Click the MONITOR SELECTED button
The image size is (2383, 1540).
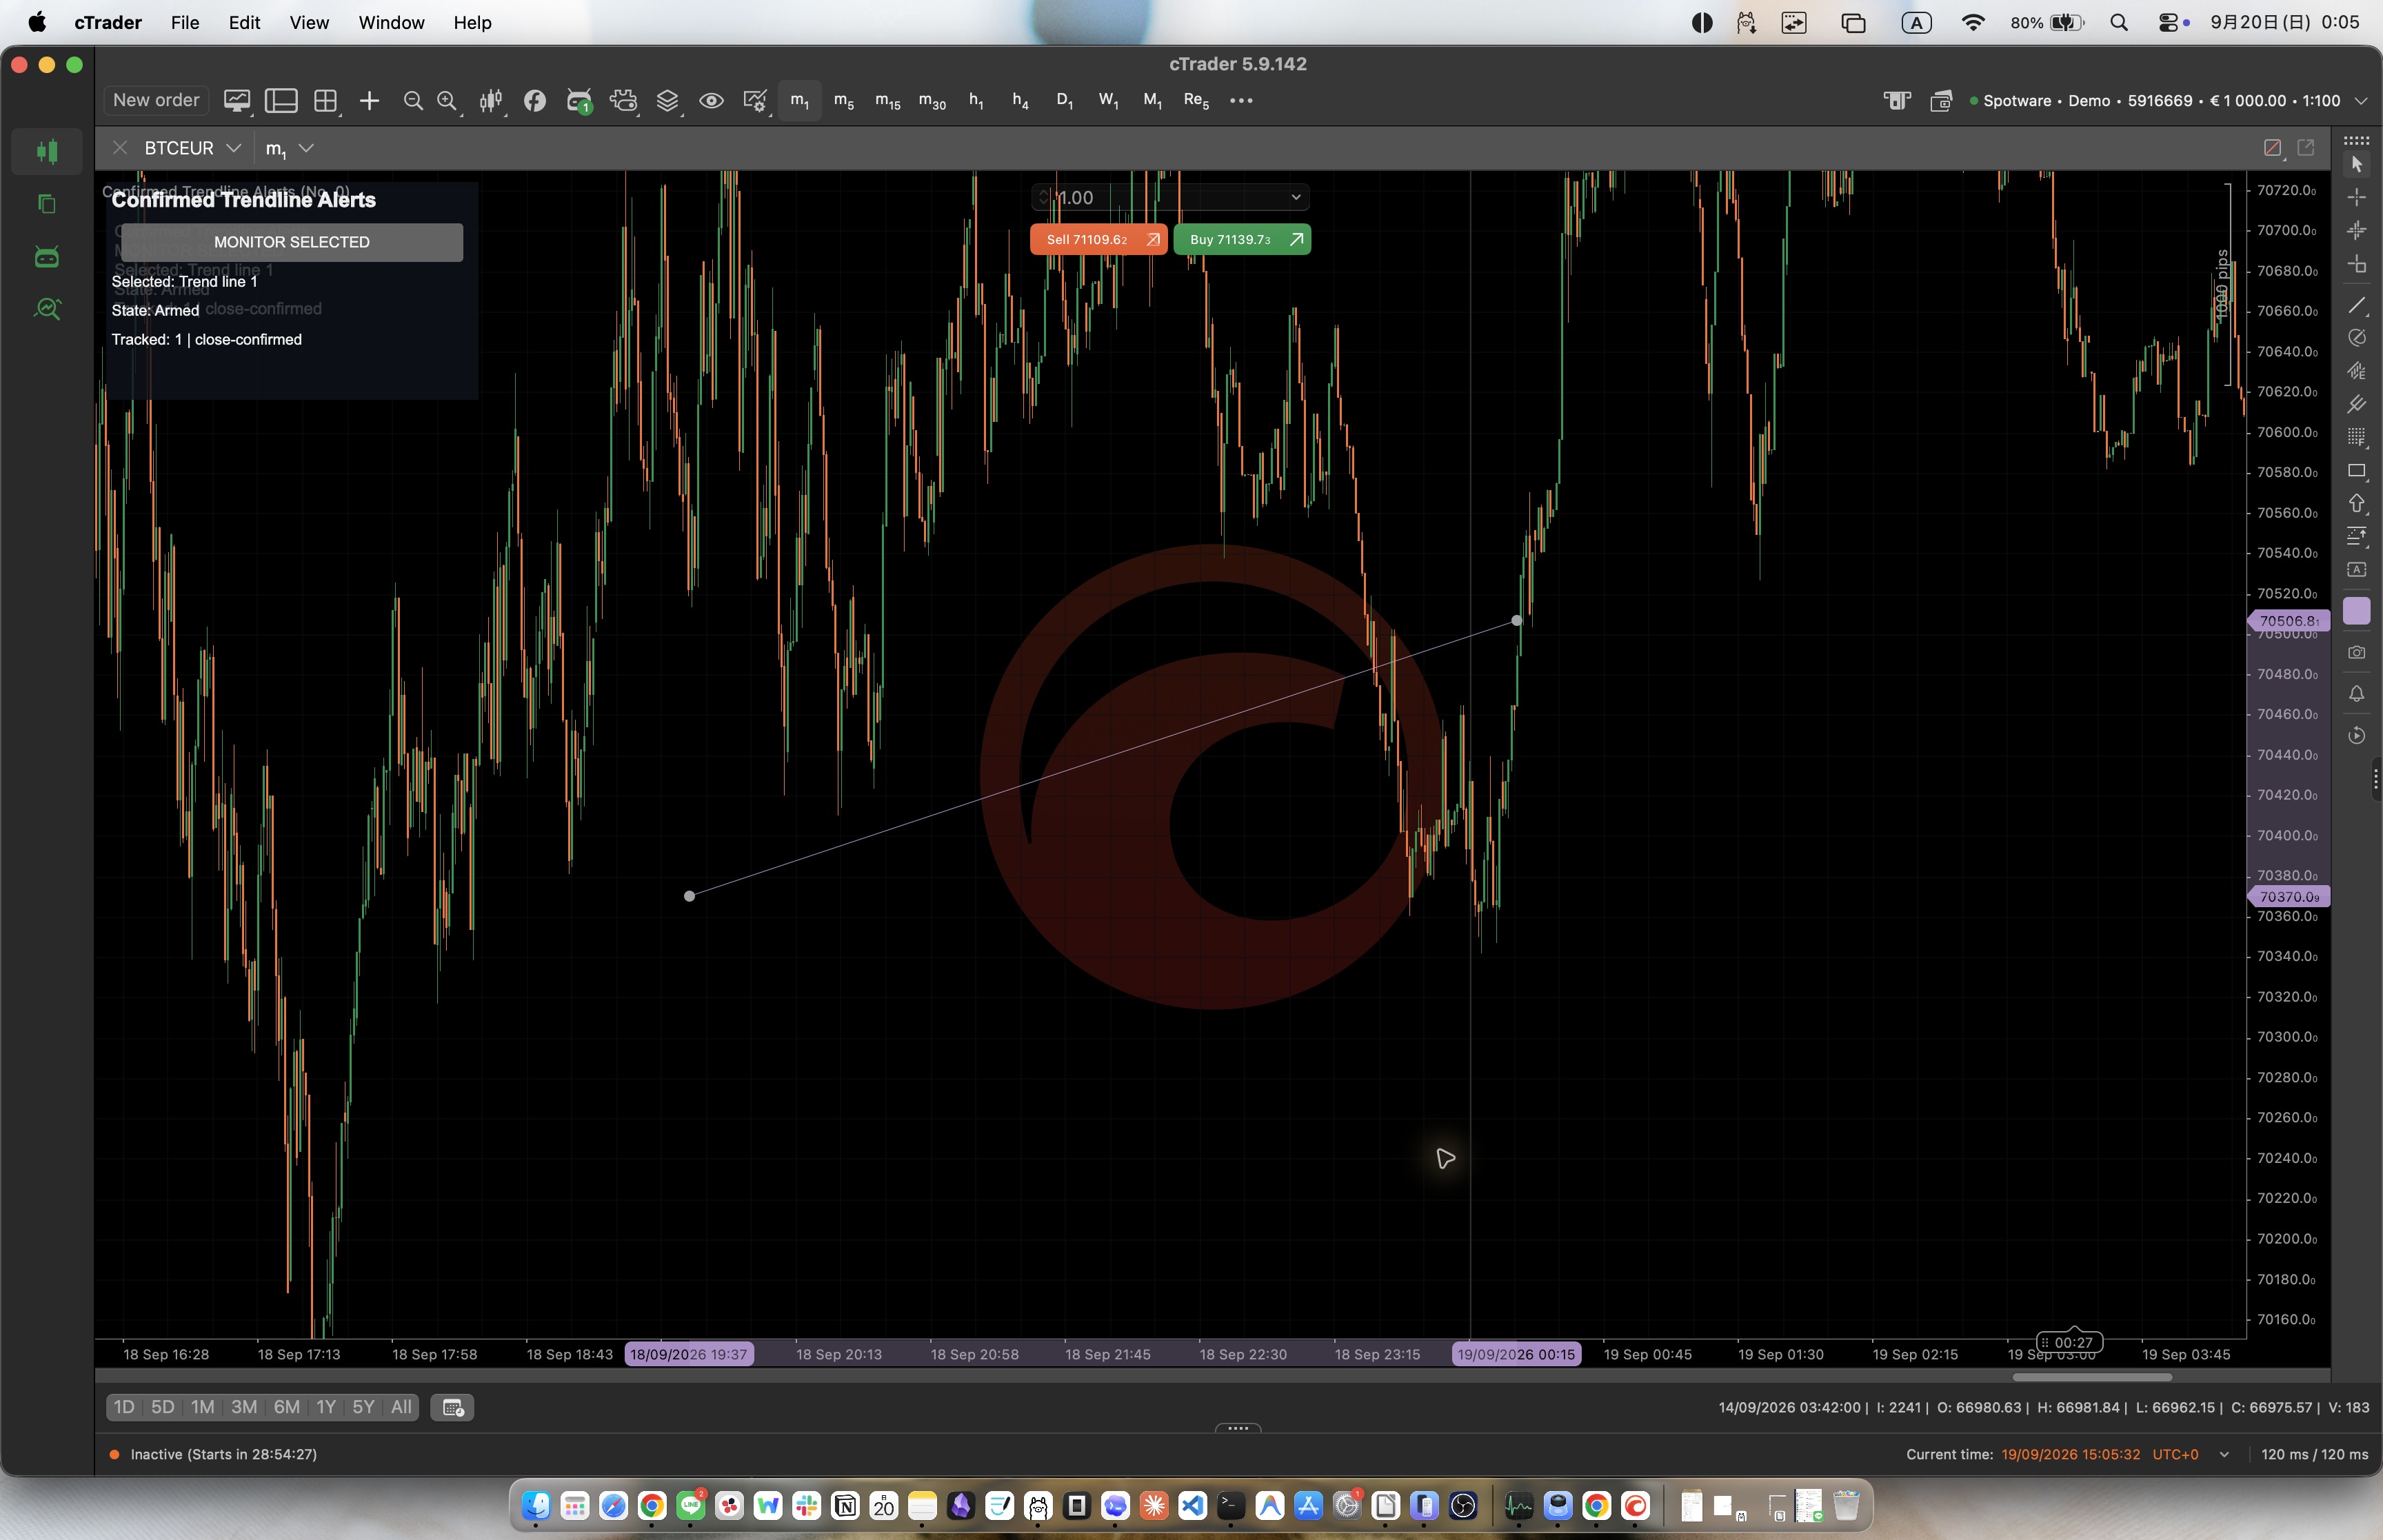(x=291, y=242)
